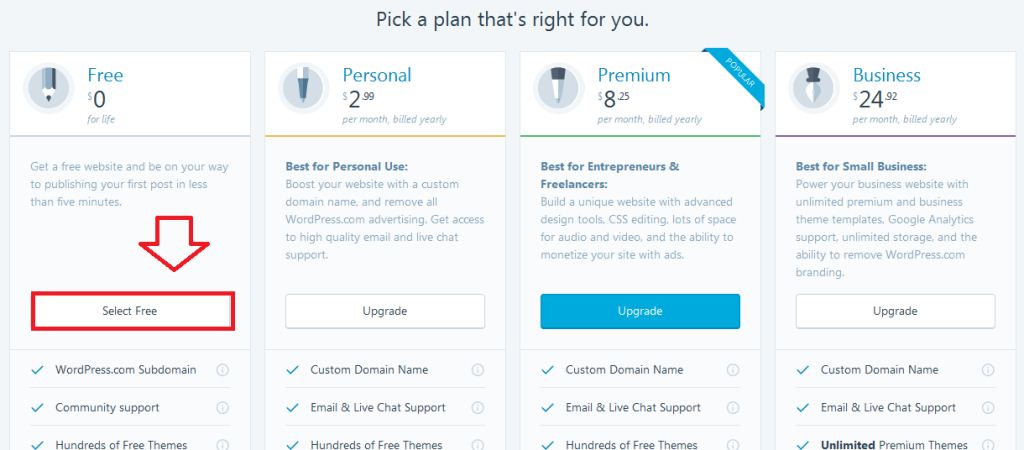Click the Business plan top-hat pen icon

click(x=814, y=88)
